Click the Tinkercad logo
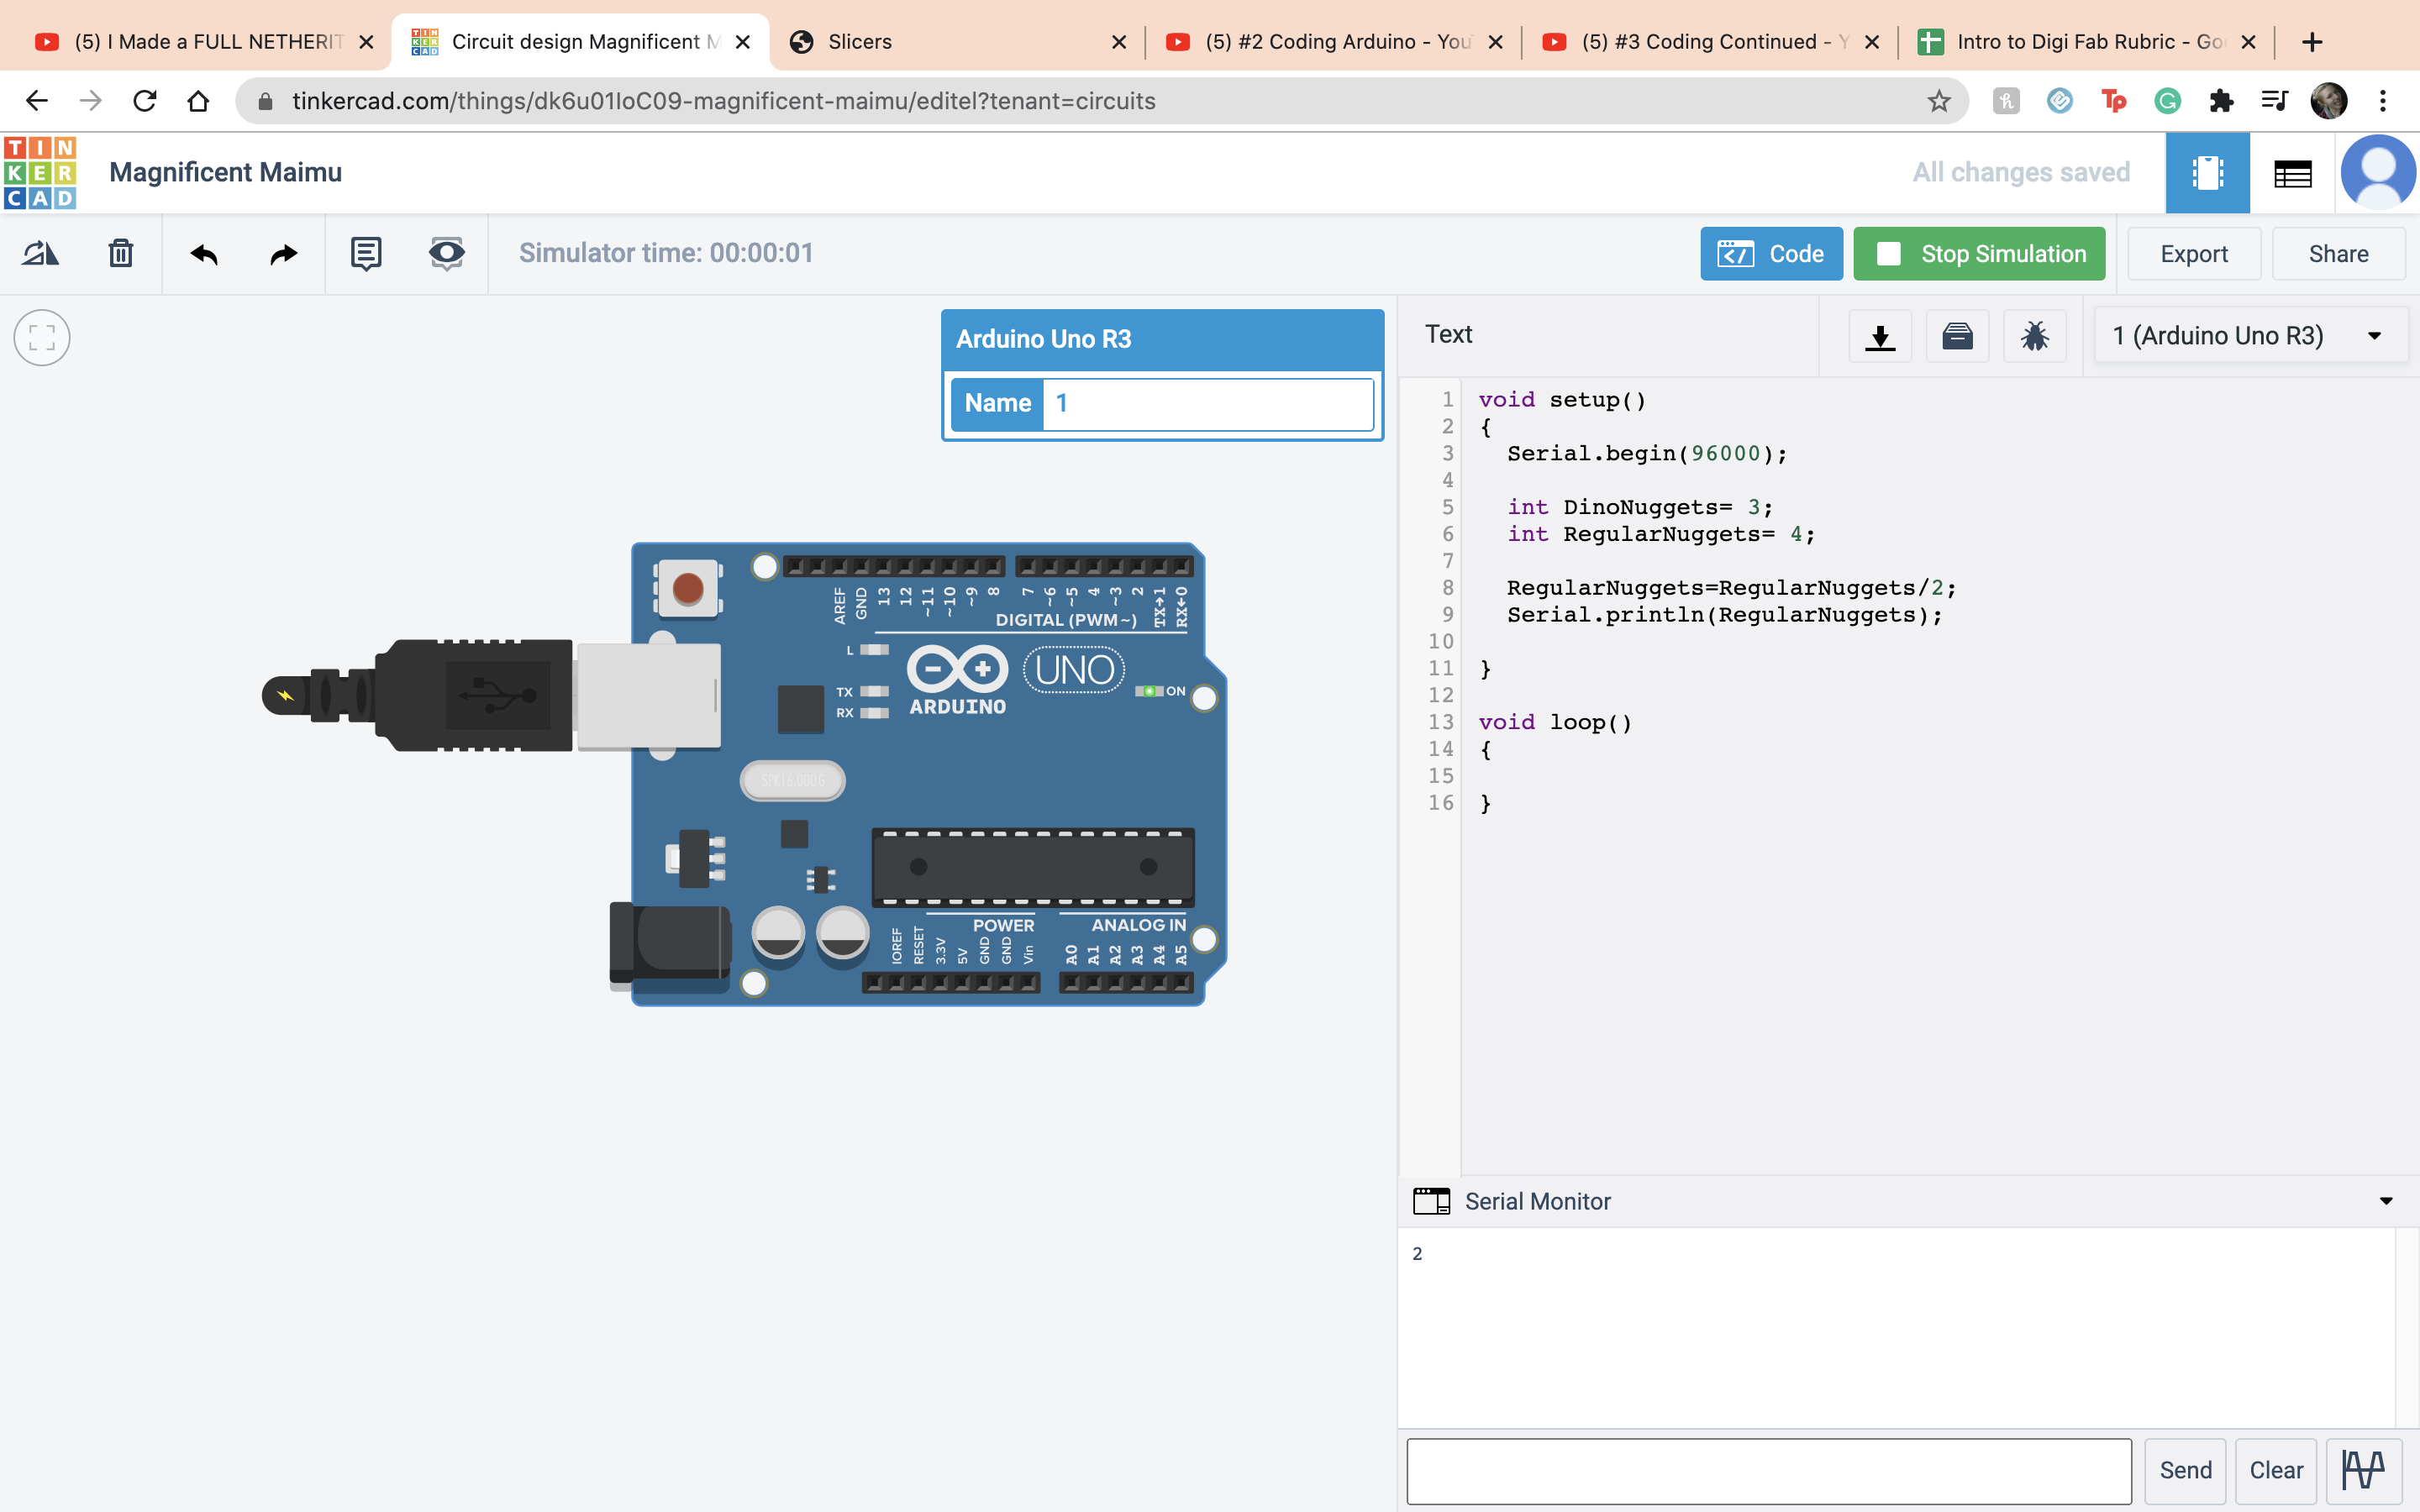The height and width of the screenshot is (1512, 2420). pyautogui.click(x=40, y=172)
